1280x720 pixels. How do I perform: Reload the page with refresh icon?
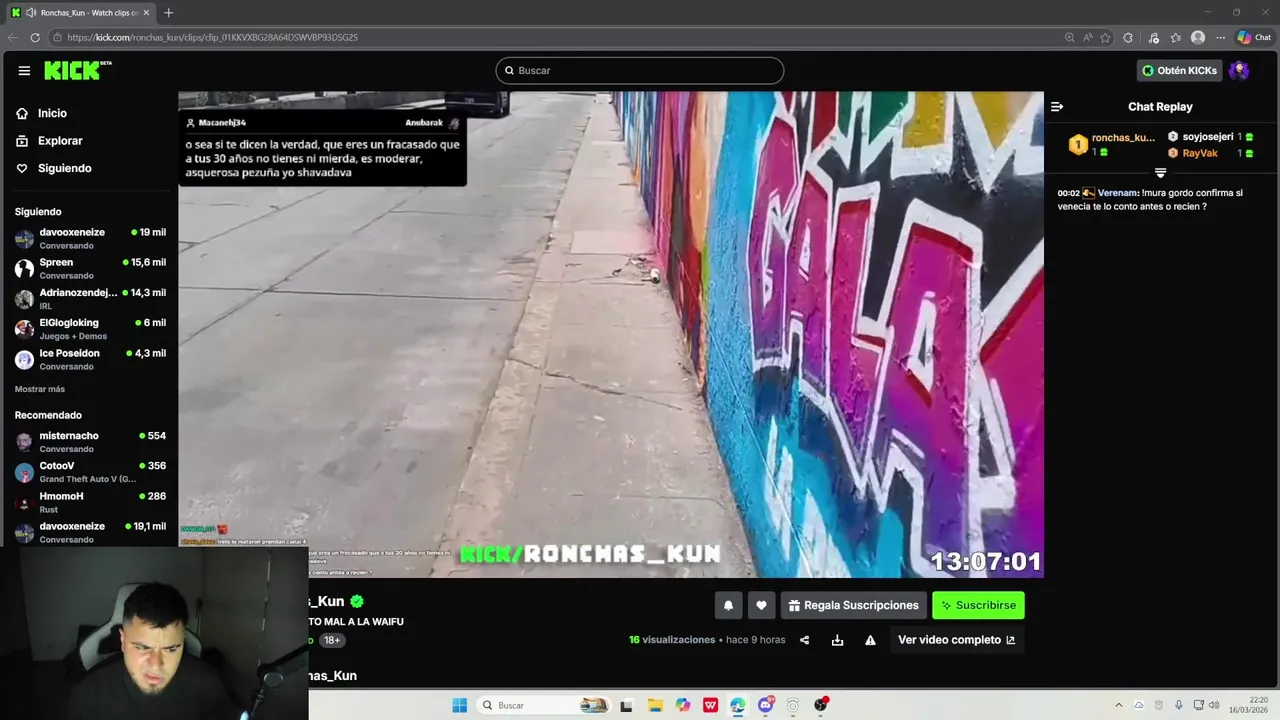coord(35,37)
